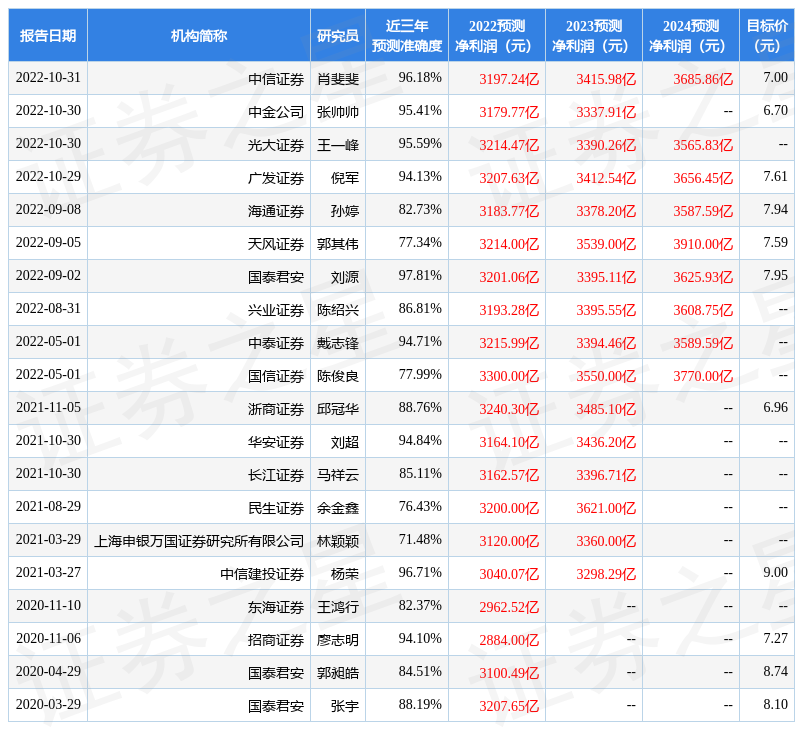The image size is (795, 730).
Task: Click the 报告日期 column header
Action: pyautogui.click(x=48, y=35)
